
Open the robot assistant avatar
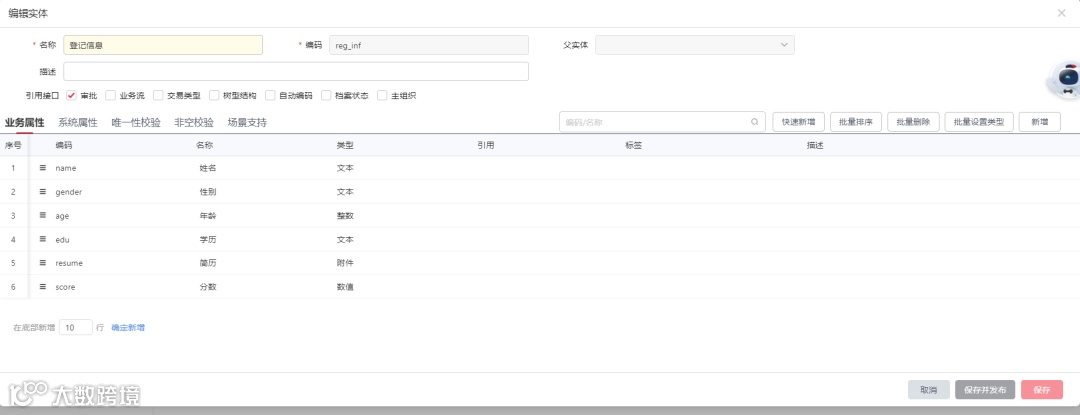click(x=1065, y=80)
